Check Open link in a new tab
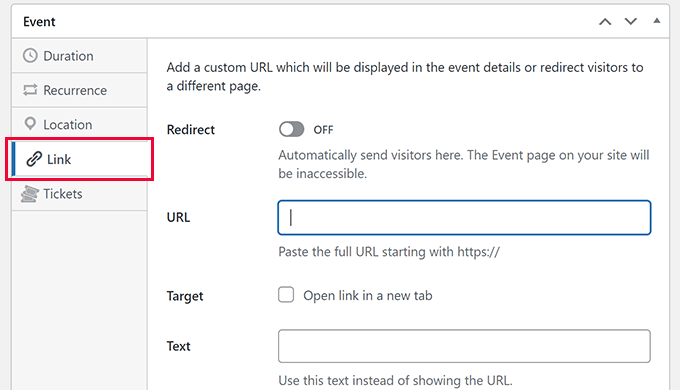Viewport: 680px width, 390px height. tap(286, 295)
